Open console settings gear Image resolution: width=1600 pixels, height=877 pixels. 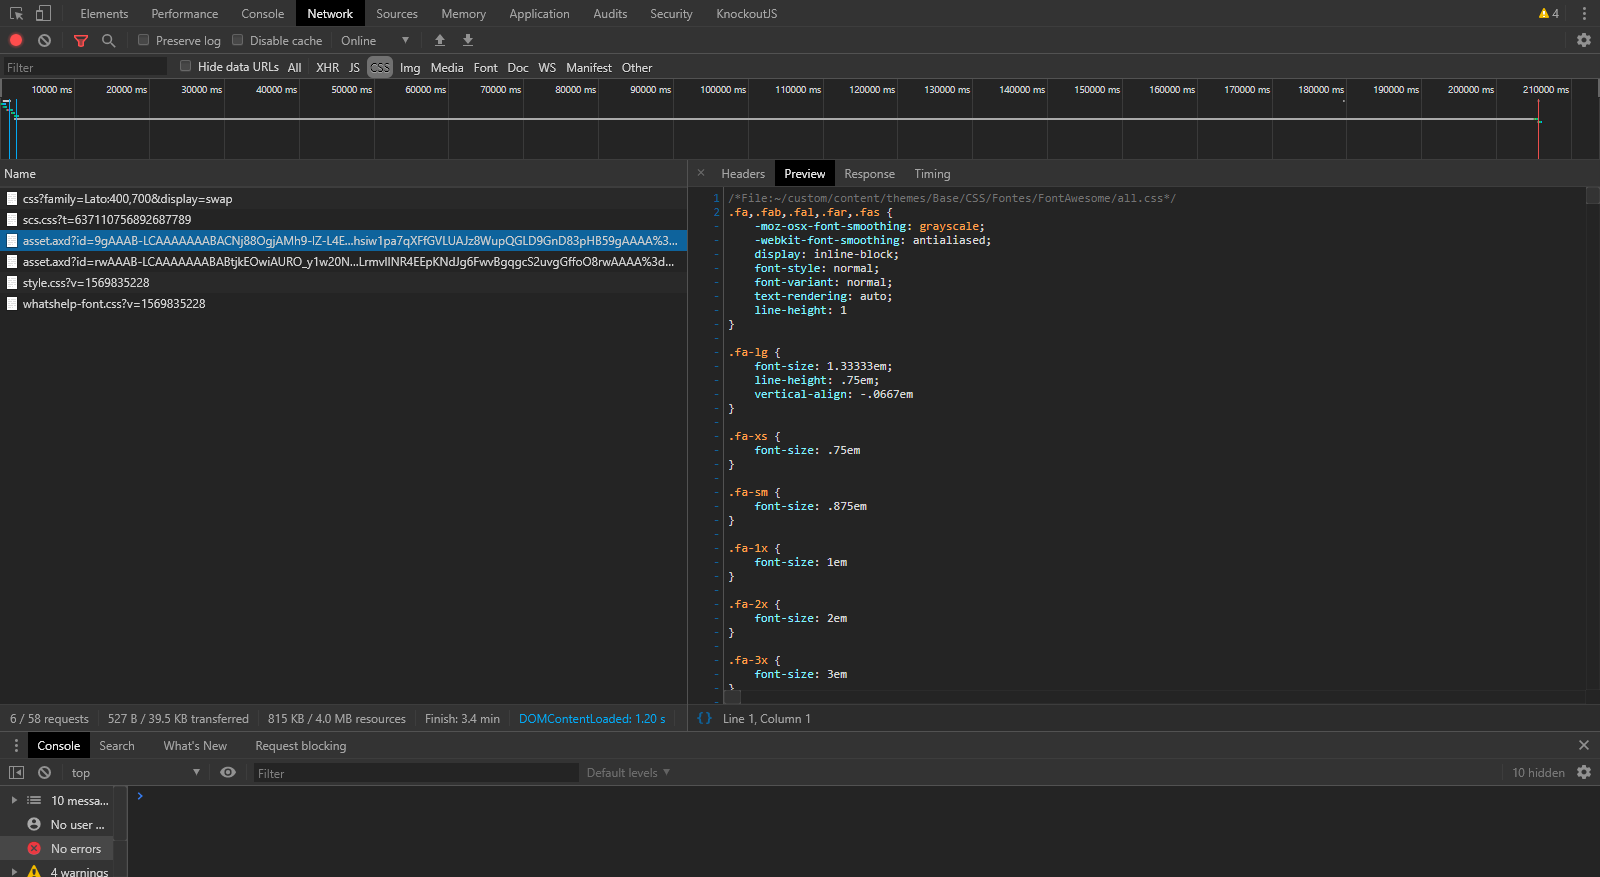(x=1584, y=772)
